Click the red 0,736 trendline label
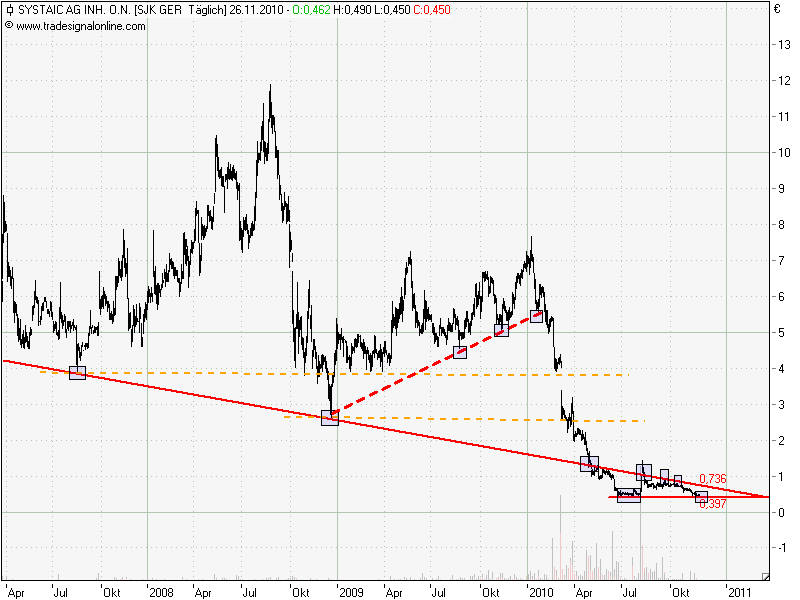The height and width of the screenshot is (600, 800). (712, 479)
